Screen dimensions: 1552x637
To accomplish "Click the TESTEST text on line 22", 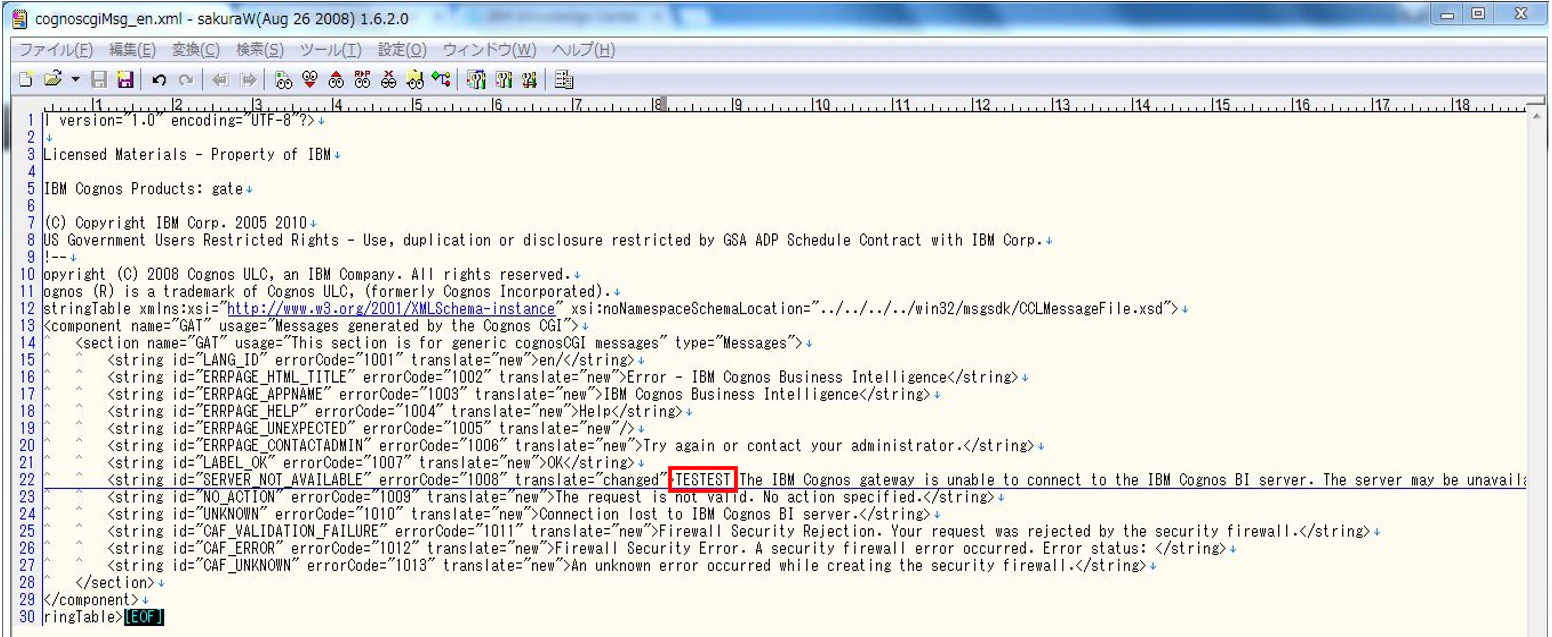I will tap(703, 480).
